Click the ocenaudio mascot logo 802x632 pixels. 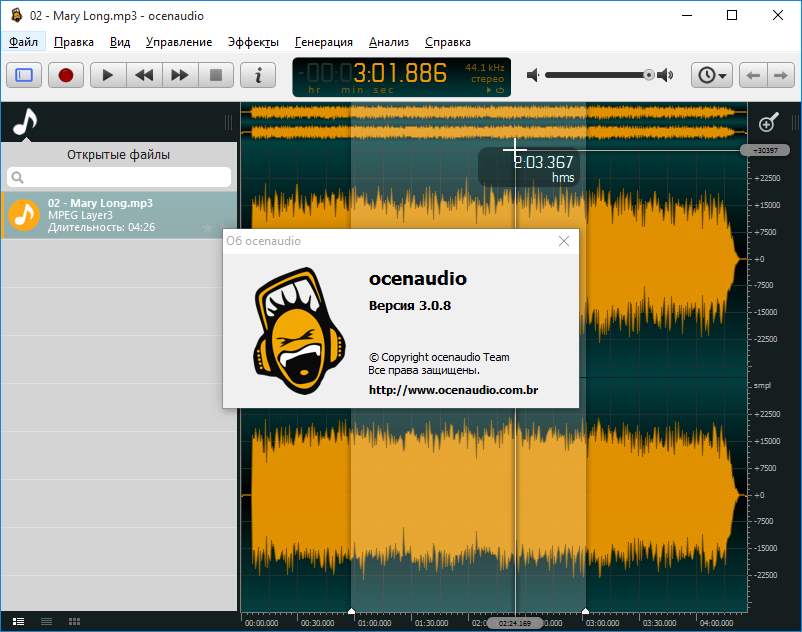tap(300, 331)
